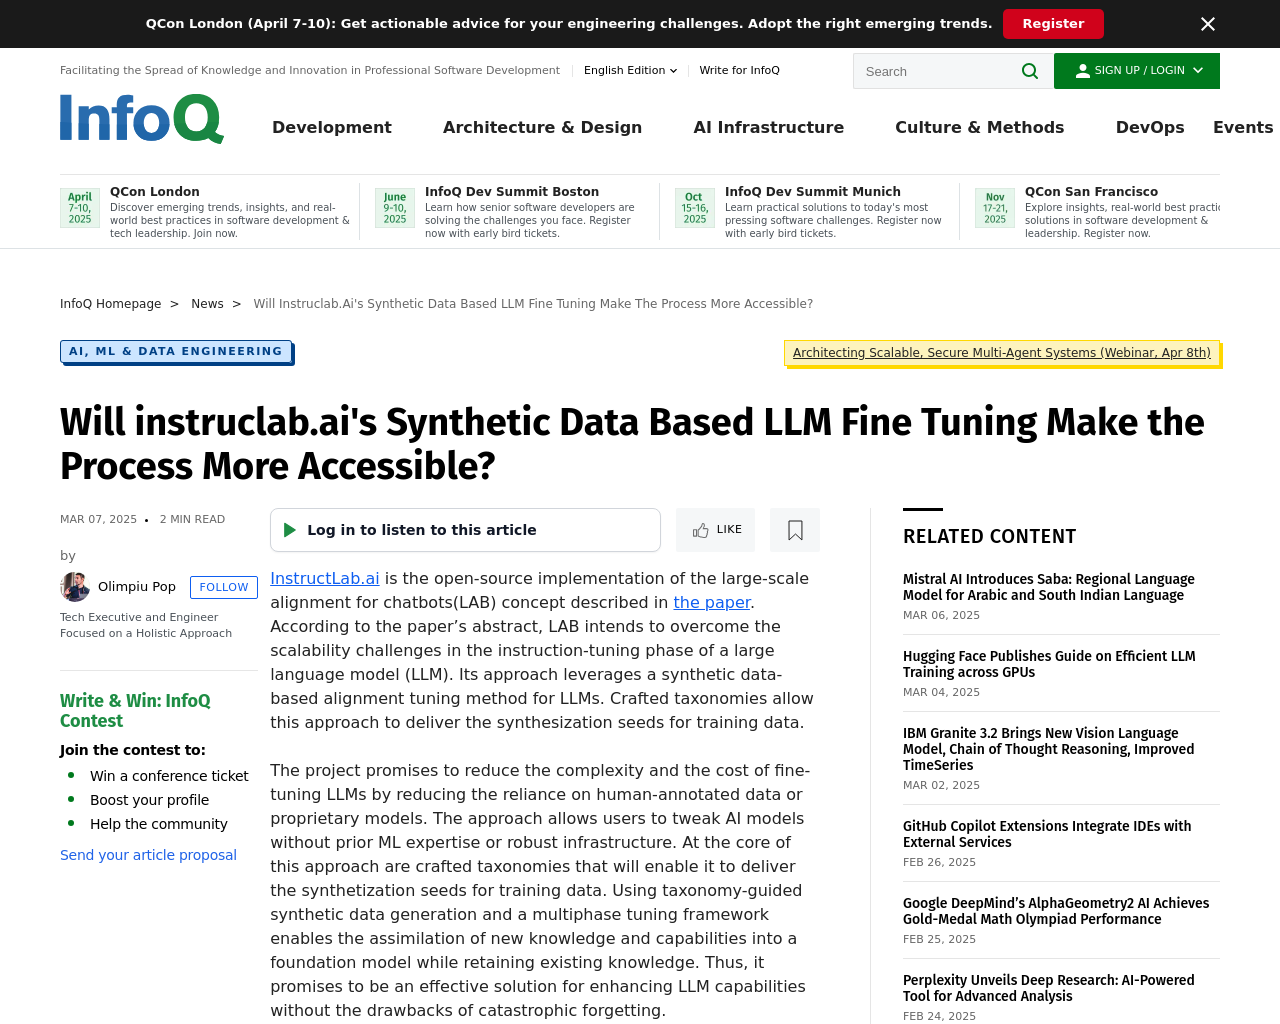Open the News breadcrumb
This screenshot has height=1024, width=1280.
coord(207,304)
